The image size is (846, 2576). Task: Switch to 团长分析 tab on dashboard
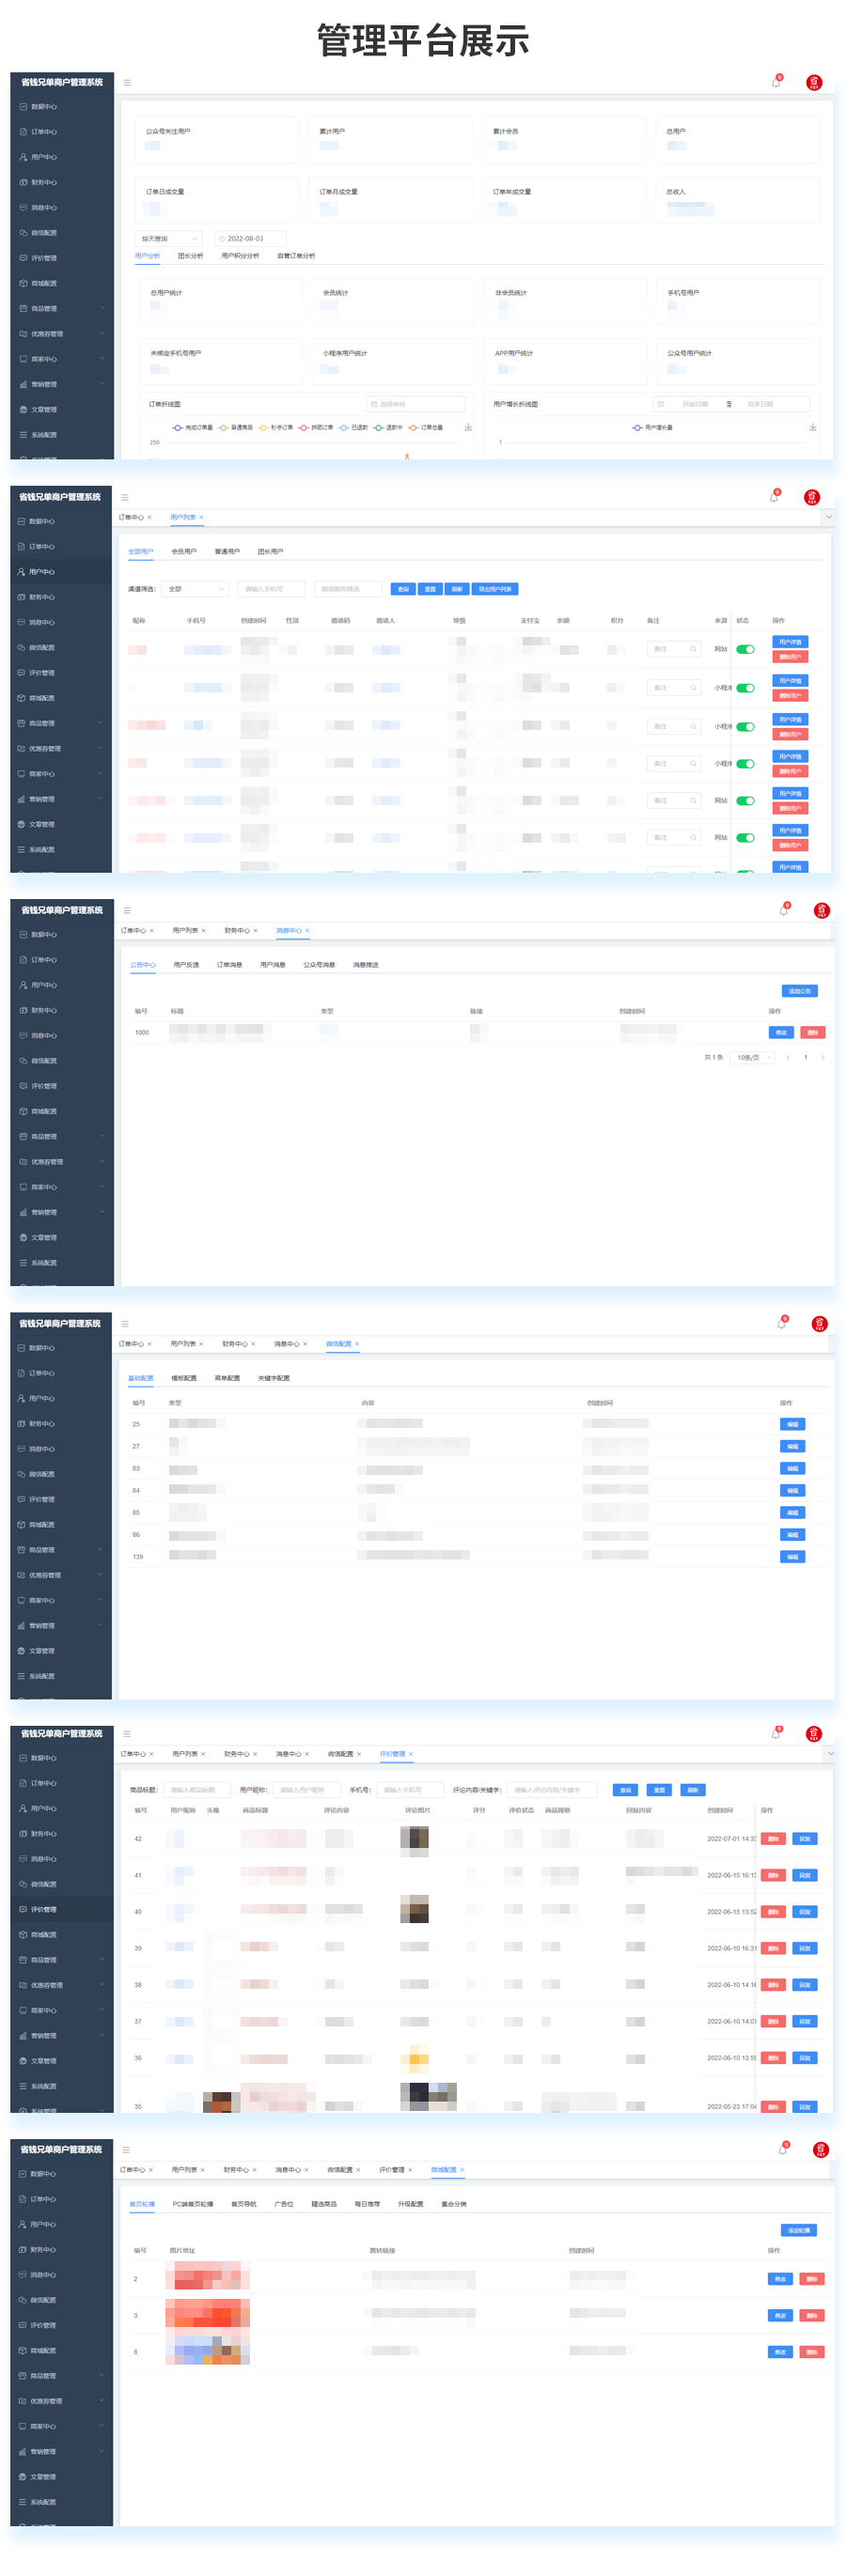190,256
